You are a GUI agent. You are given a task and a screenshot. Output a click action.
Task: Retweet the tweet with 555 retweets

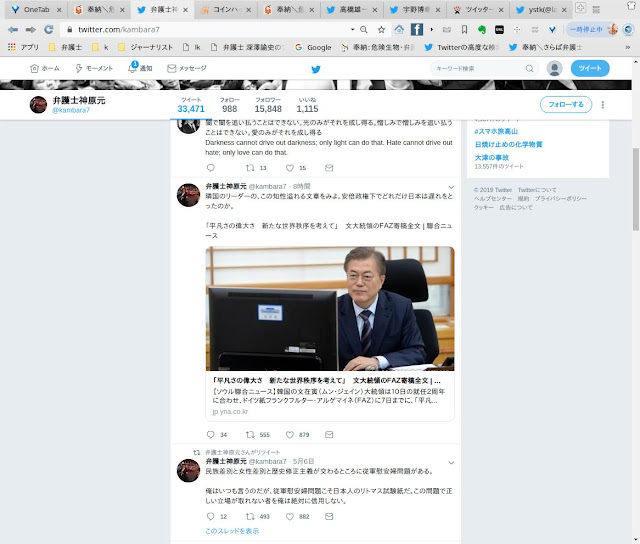point(250,435)
